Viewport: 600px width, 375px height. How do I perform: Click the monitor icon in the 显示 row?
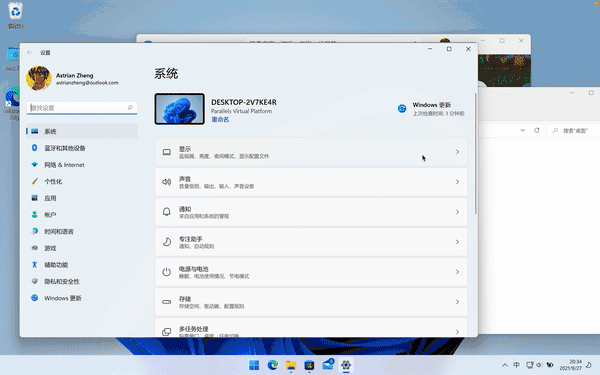pyautogui.click(x=166, y=152)
